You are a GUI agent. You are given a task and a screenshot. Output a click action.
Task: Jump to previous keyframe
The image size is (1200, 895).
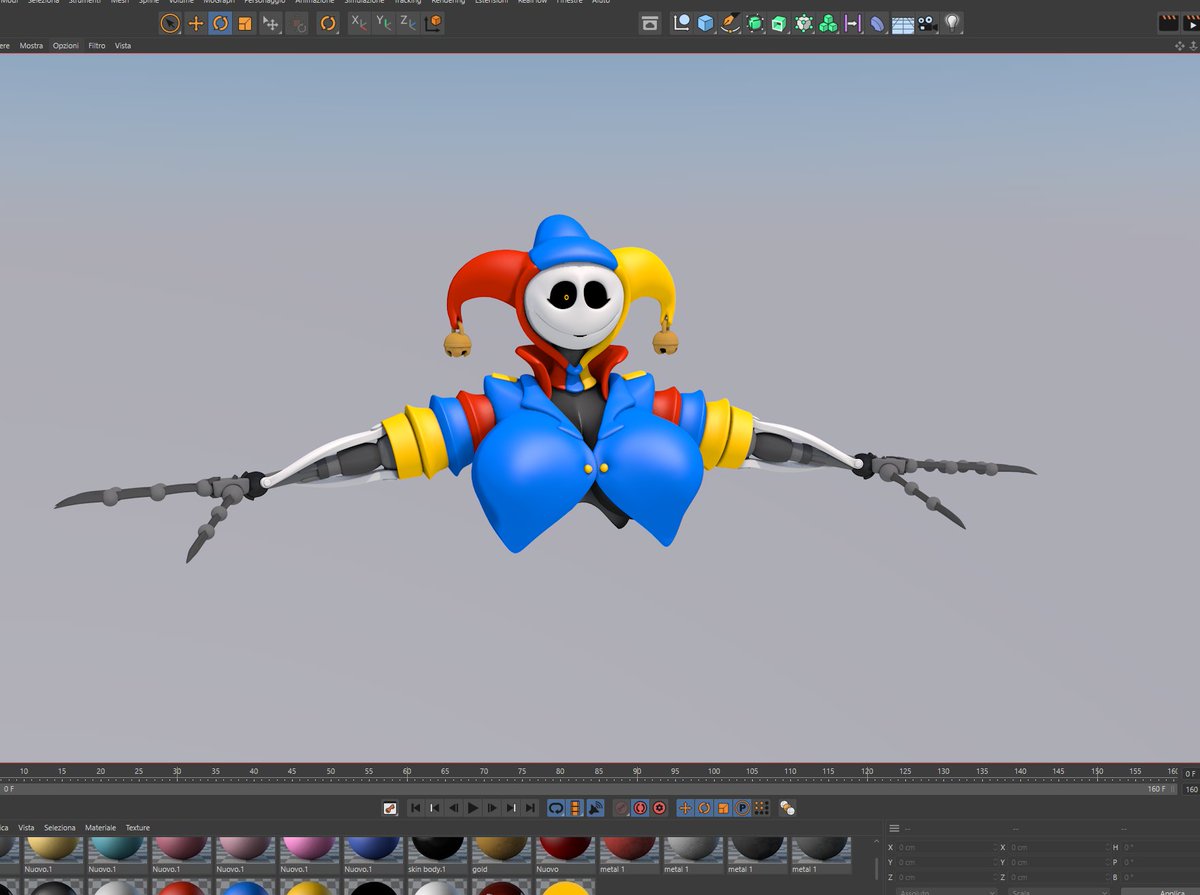[x=435, y=808]
